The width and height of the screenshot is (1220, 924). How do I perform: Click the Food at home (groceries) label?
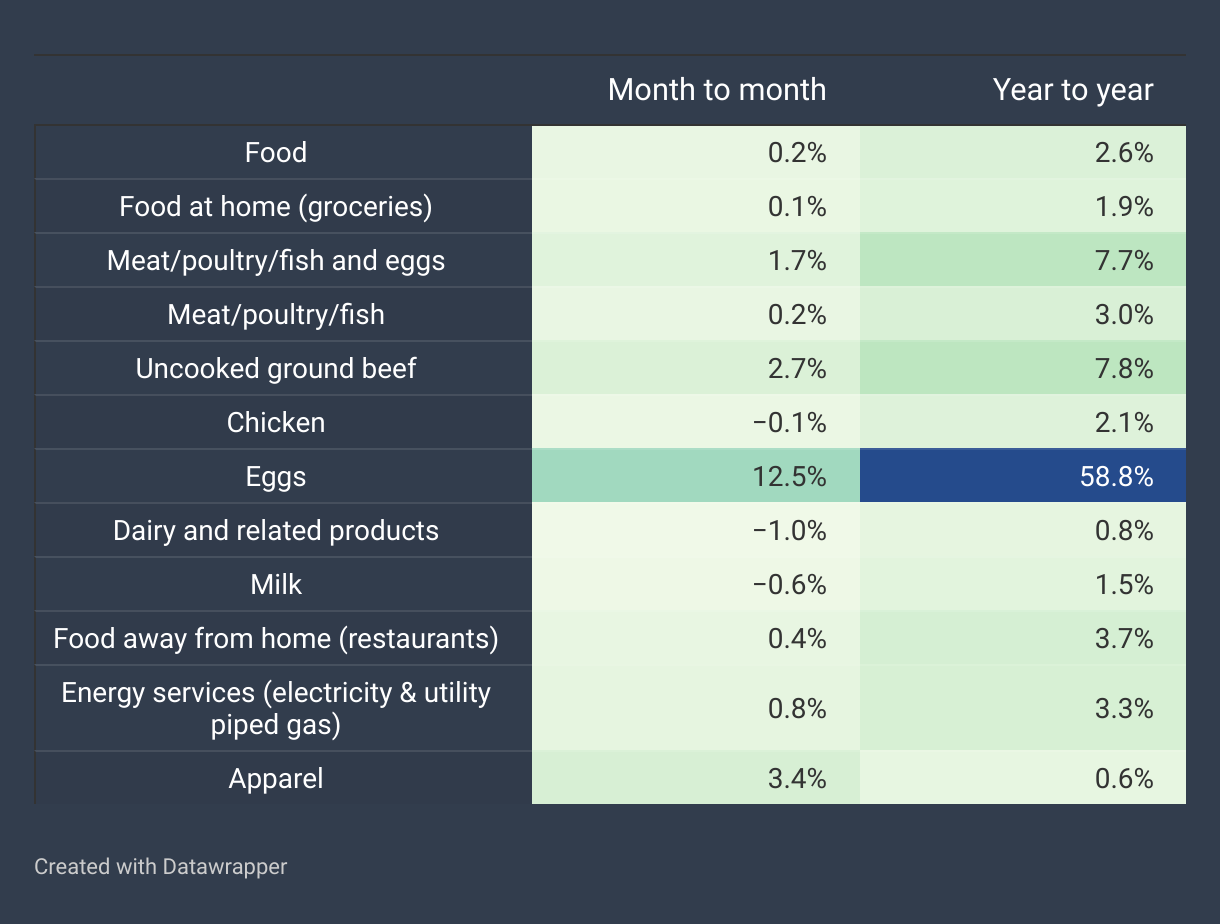pos(276,207)
